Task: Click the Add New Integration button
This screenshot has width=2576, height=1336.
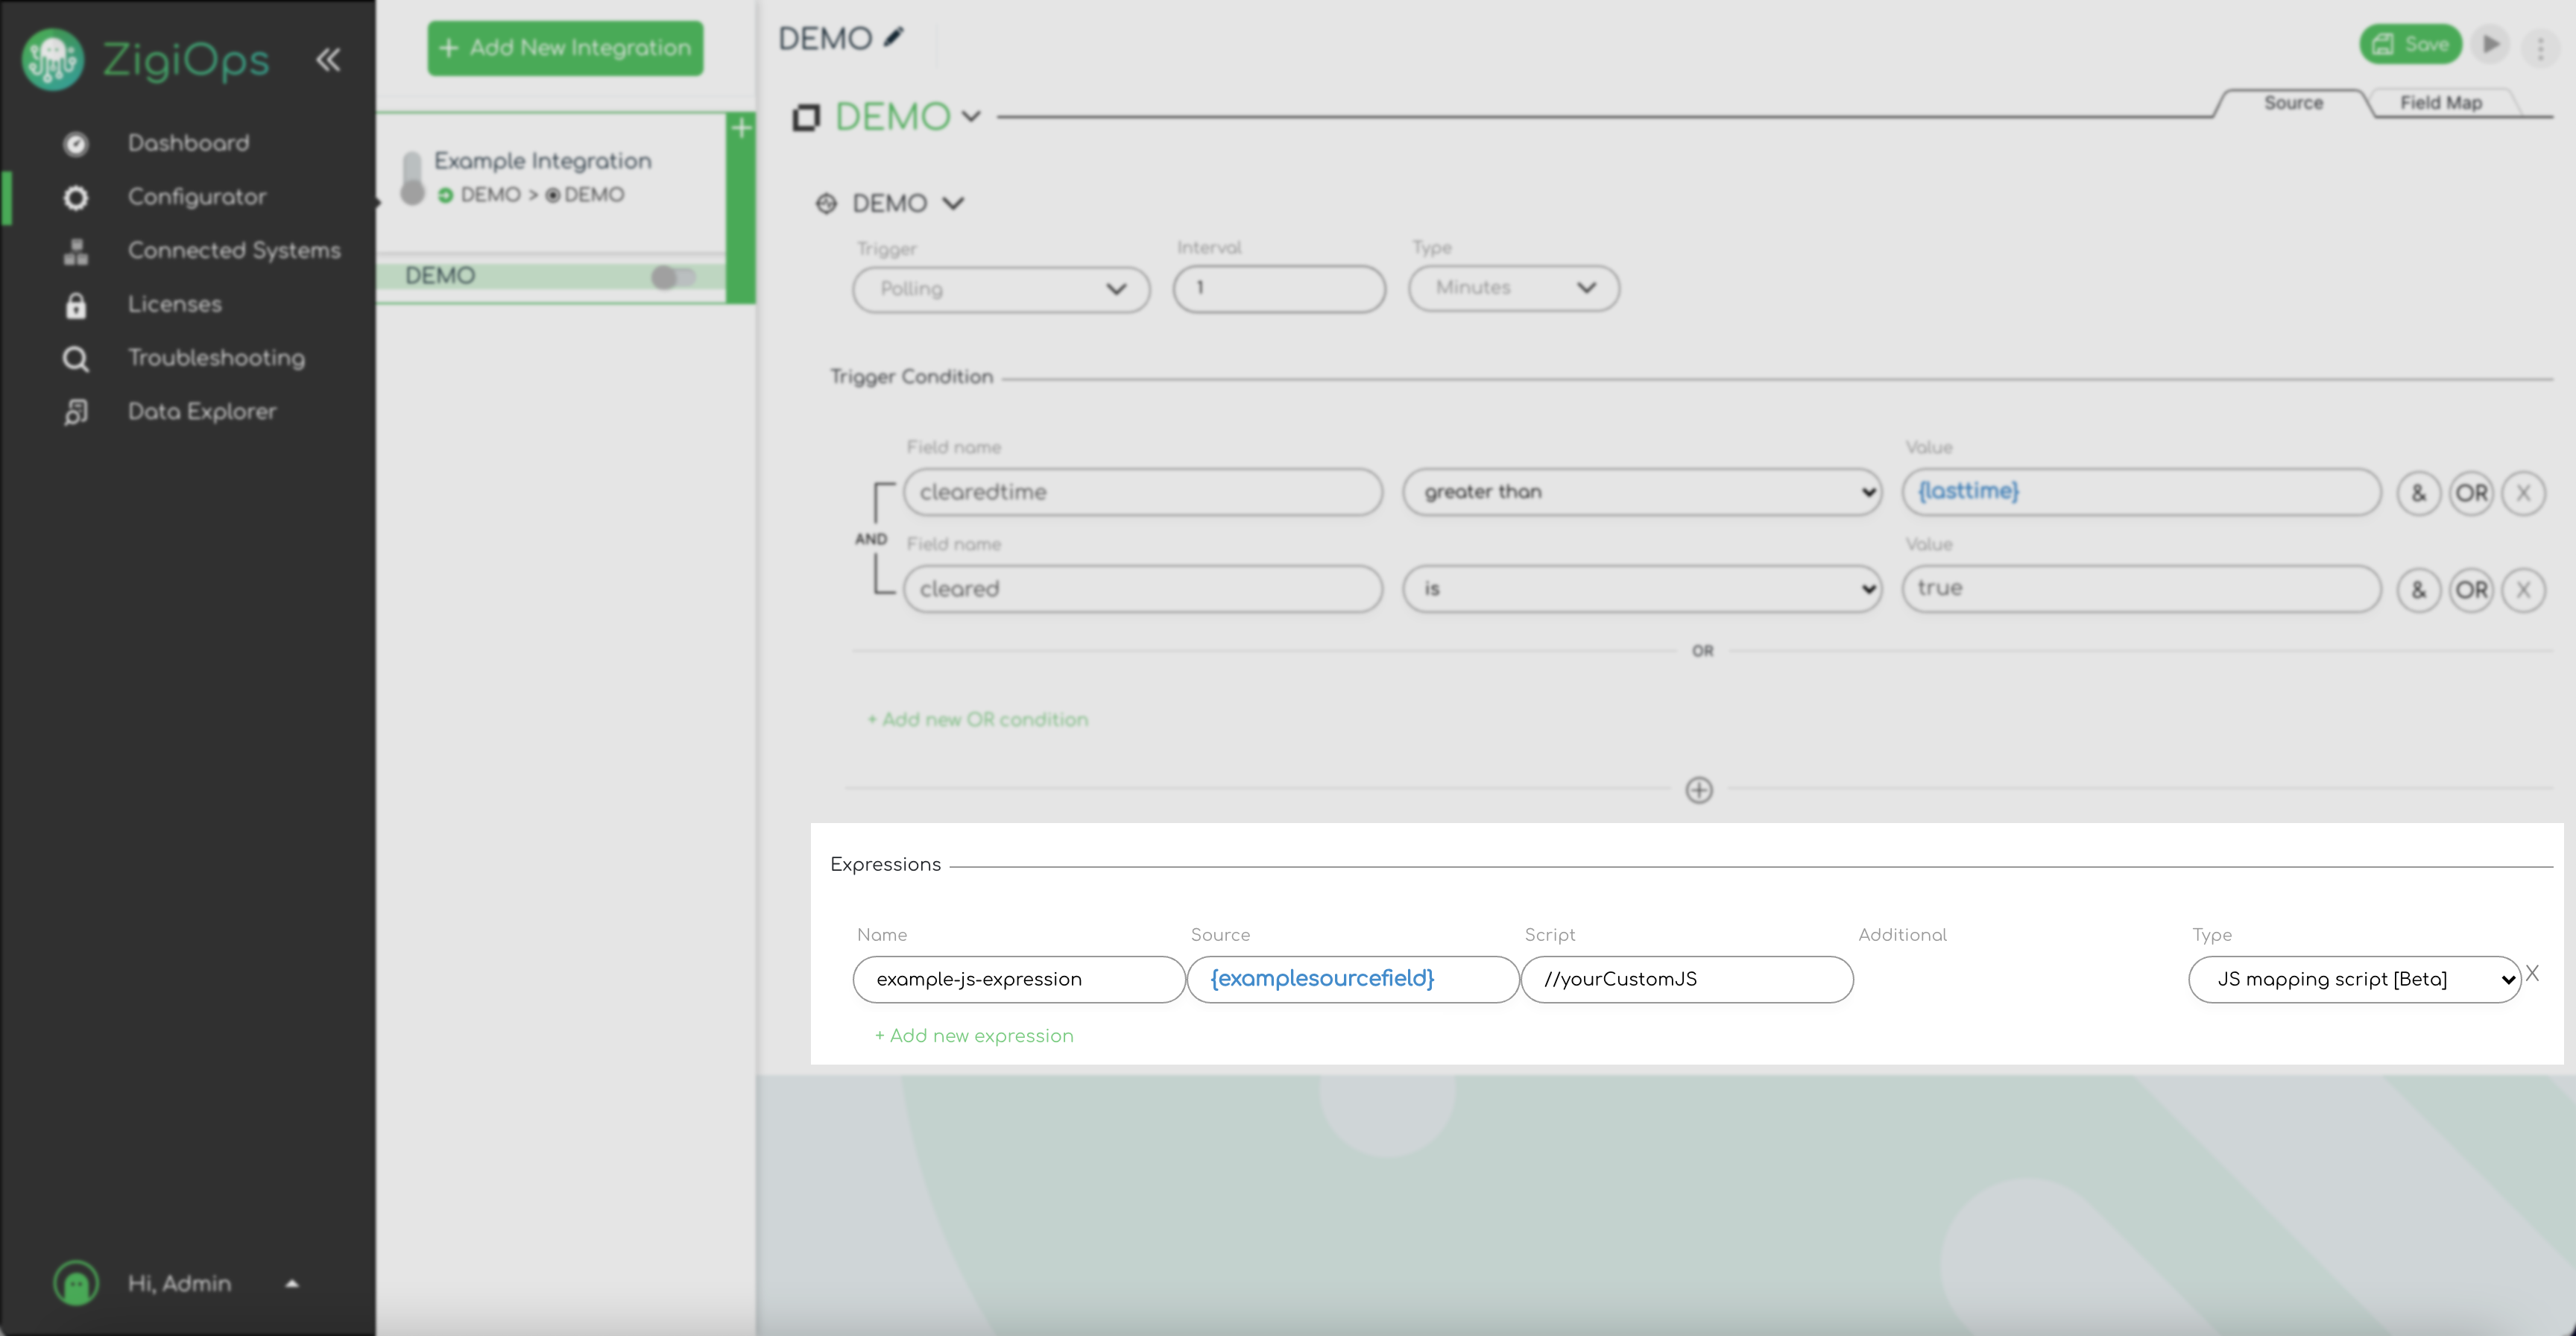Action: [x=565, y=48]
